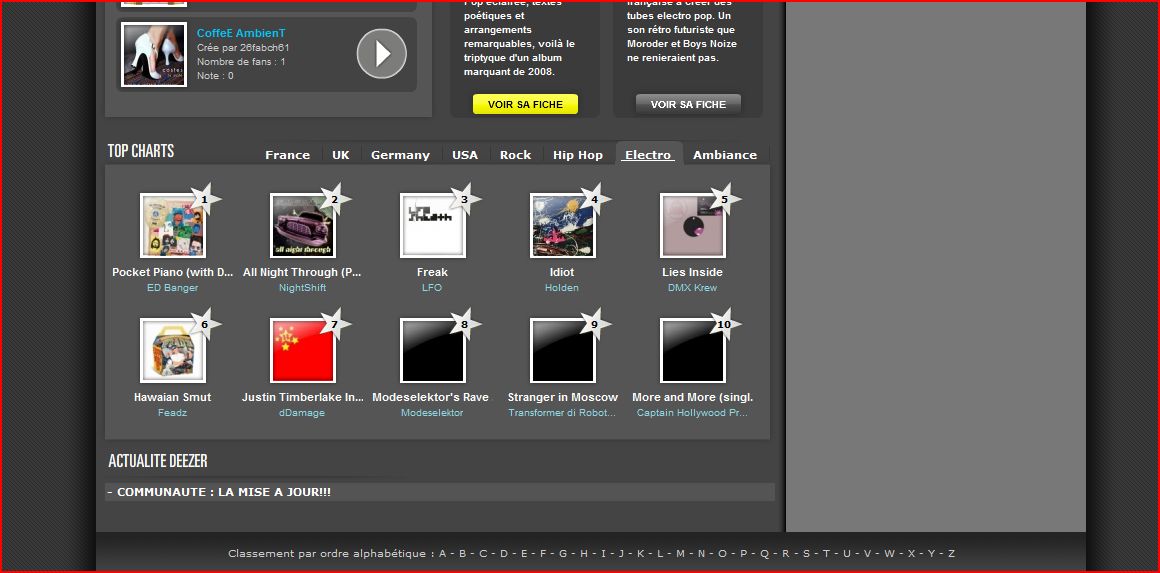
Task: Switch to the Hip Hop chart tab
Action: coord(578,155)
